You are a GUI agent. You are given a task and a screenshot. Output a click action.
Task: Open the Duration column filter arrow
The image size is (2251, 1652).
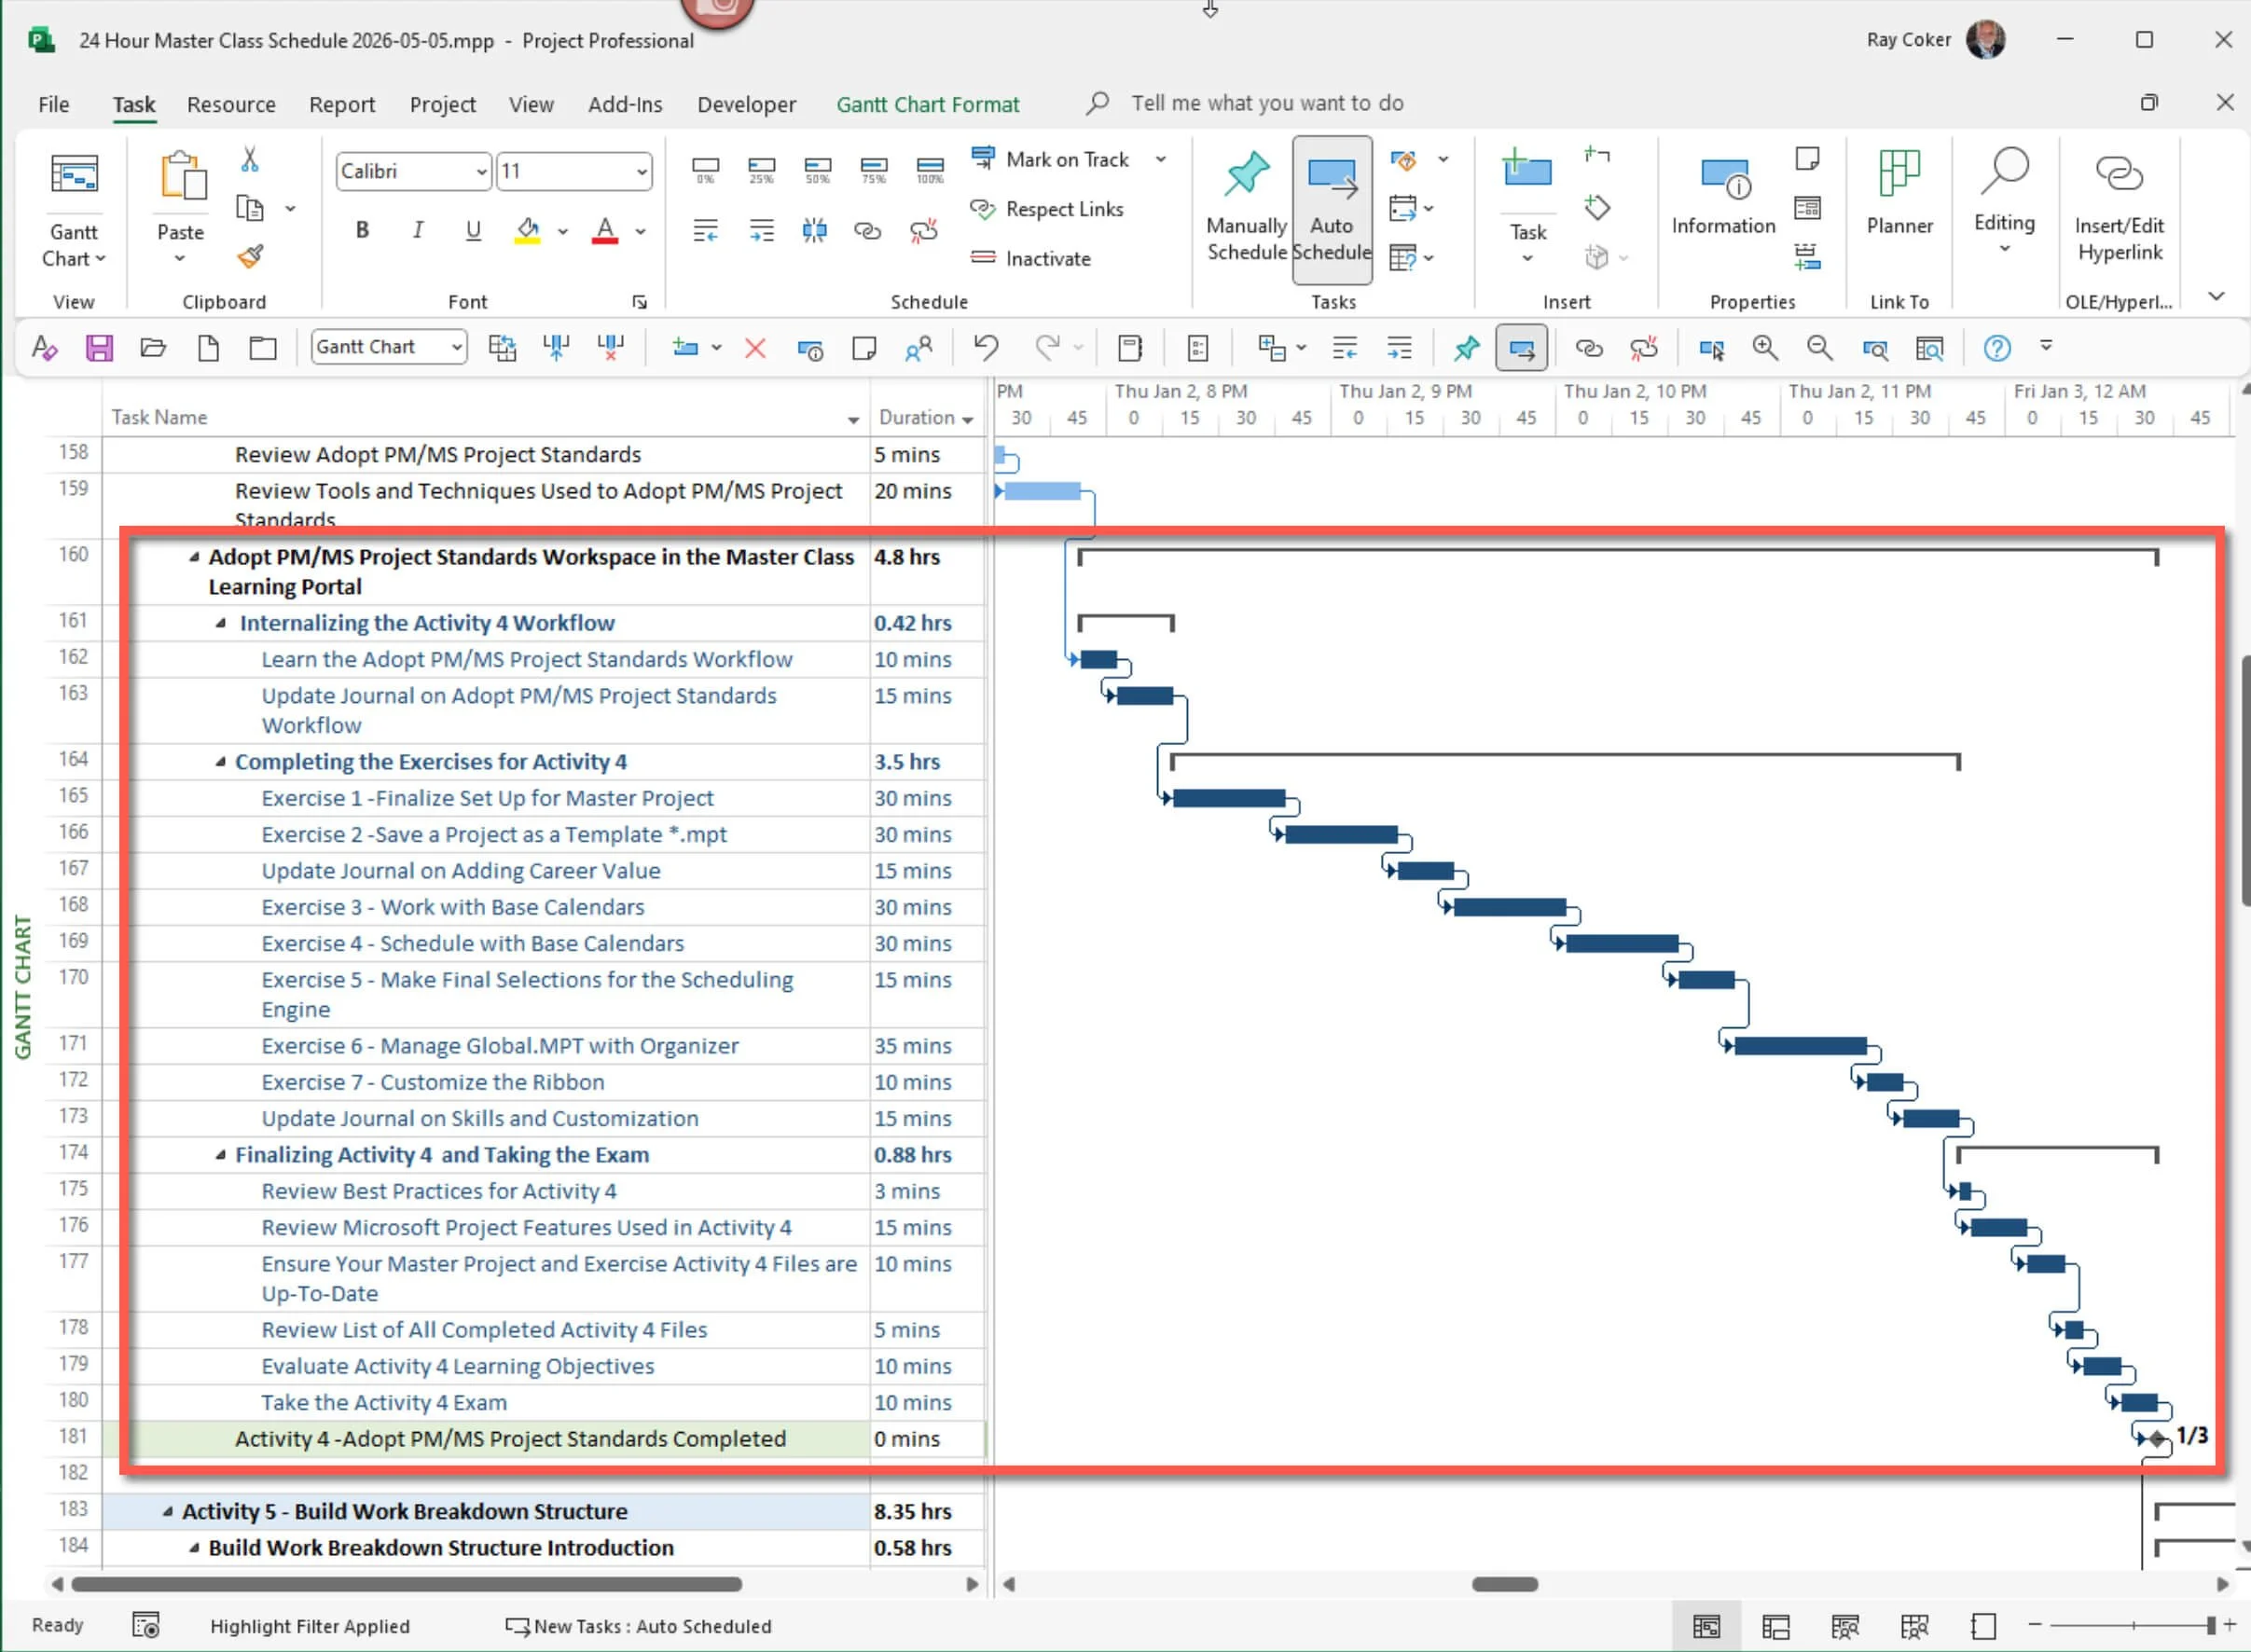(968, 420)
